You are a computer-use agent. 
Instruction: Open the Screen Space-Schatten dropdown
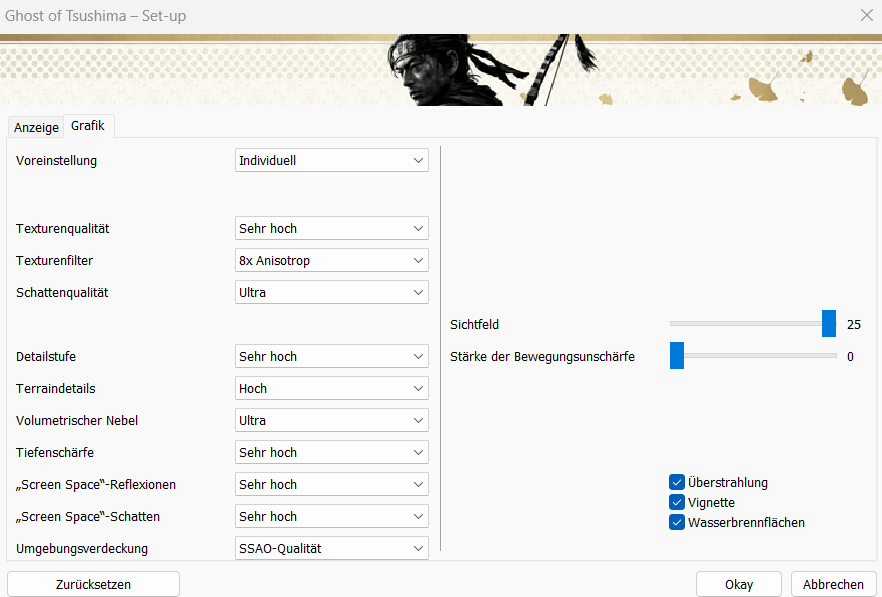click(331, 517)
